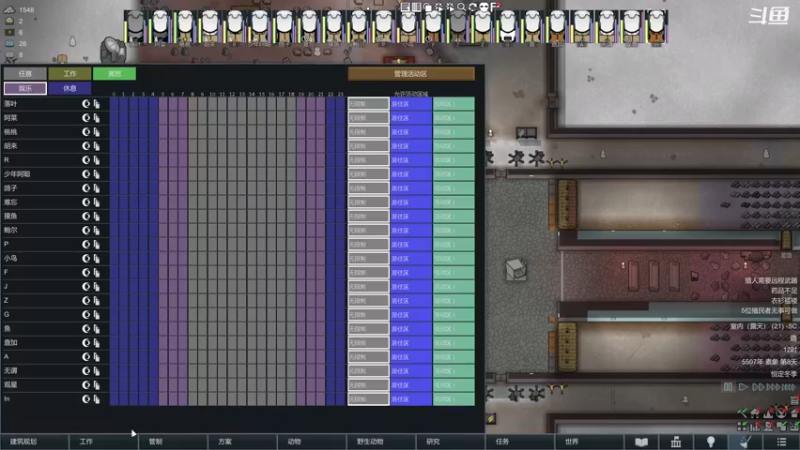
Task: Click the crescent copy icon in R's row
Action: [x=86, y=160]
